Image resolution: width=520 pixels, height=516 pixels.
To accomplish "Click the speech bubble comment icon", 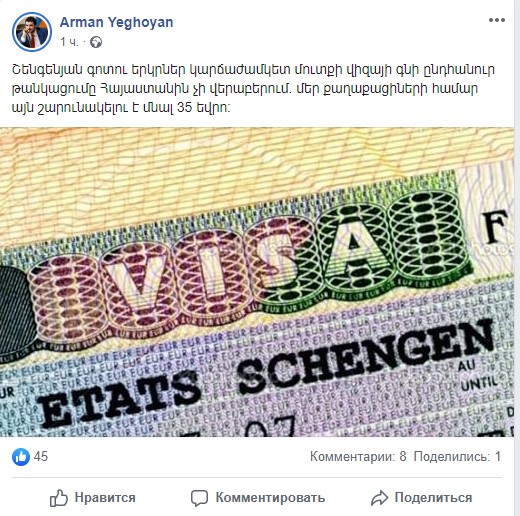I will pos(199,498).
